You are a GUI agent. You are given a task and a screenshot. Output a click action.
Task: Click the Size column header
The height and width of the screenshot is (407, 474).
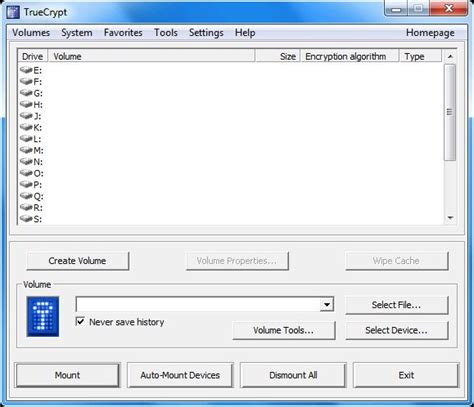[278, 56]
